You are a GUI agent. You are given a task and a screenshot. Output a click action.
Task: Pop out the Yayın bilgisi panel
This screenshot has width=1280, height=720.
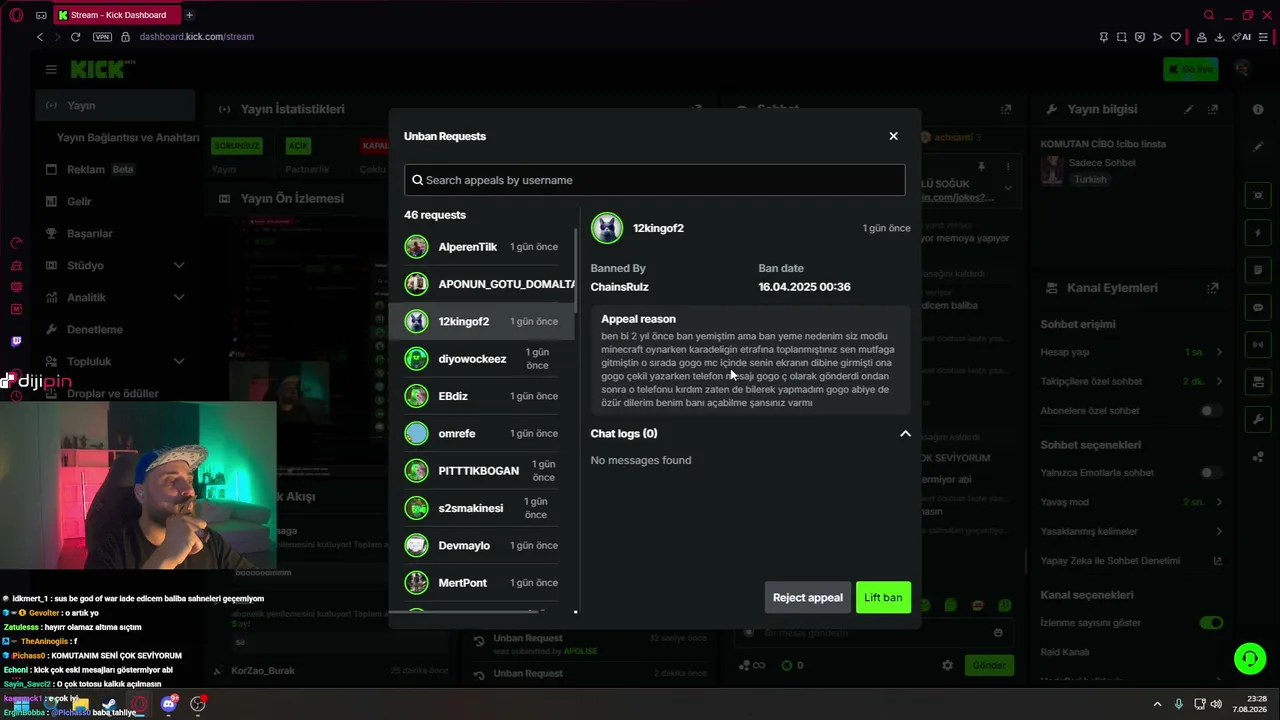1213,109
